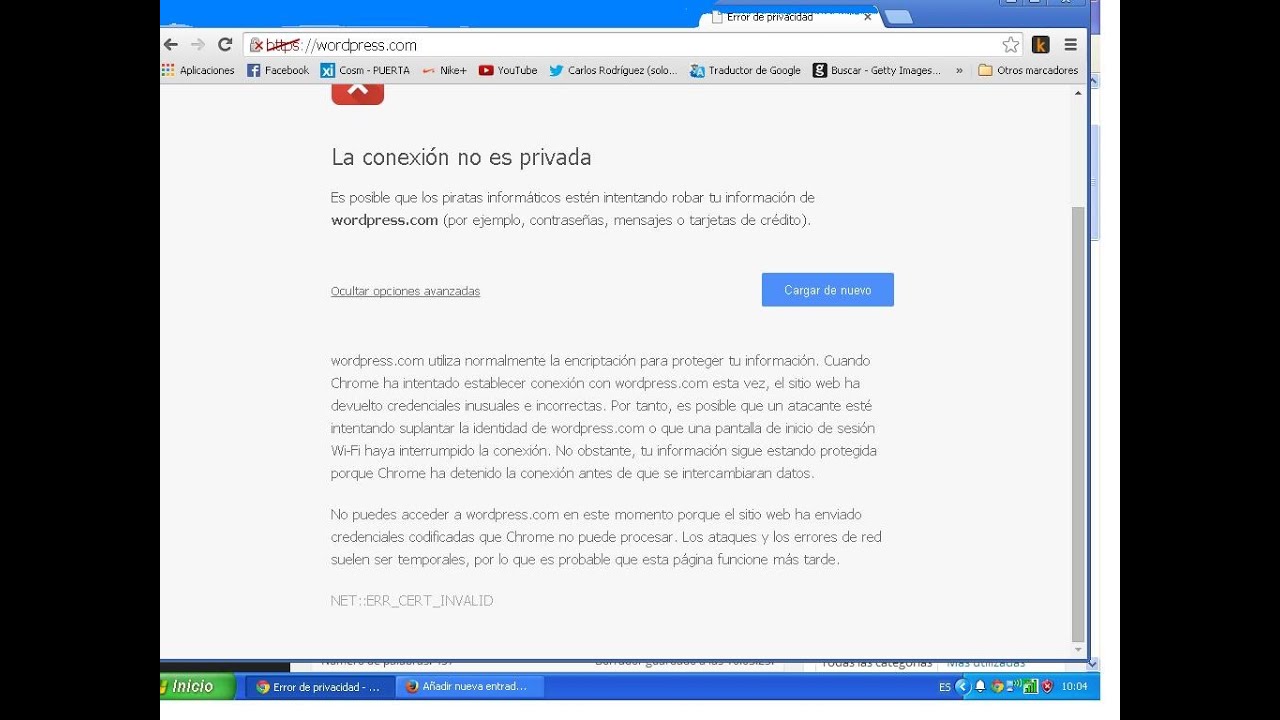Expand hidden bookmarks with the double chevron
1280x720 pixels.
tap(960, 71)
